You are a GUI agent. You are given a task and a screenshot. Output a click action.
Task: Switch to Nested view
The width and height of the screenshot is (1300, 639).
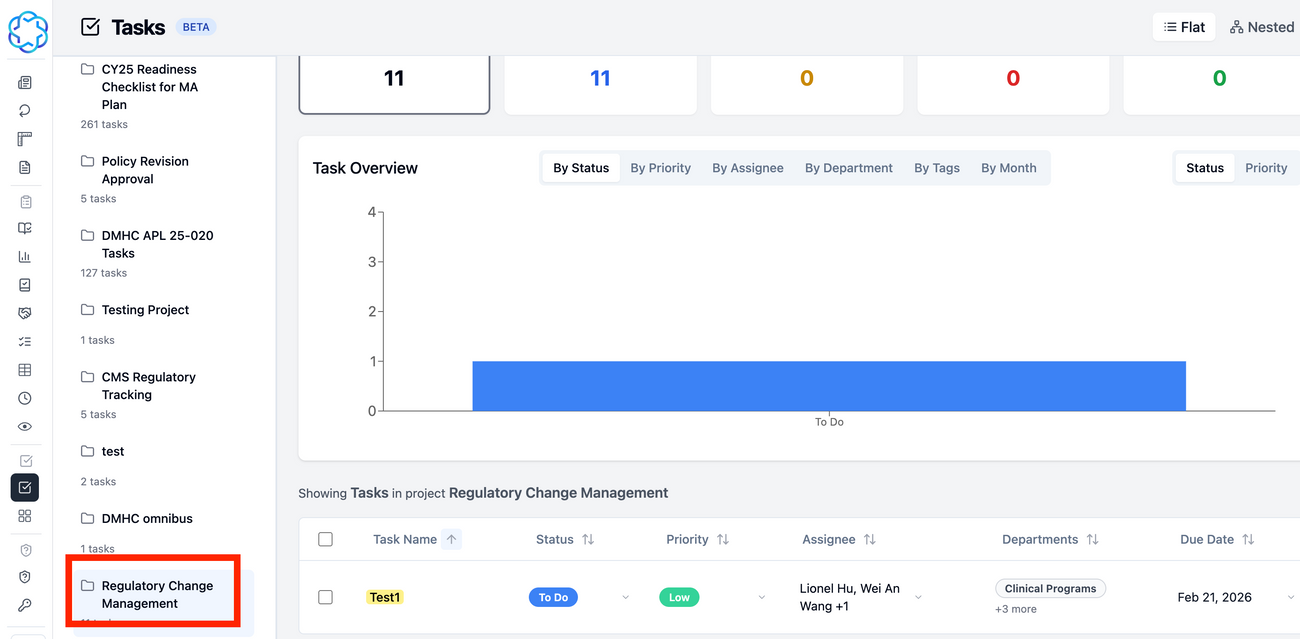coord(1262,27)
